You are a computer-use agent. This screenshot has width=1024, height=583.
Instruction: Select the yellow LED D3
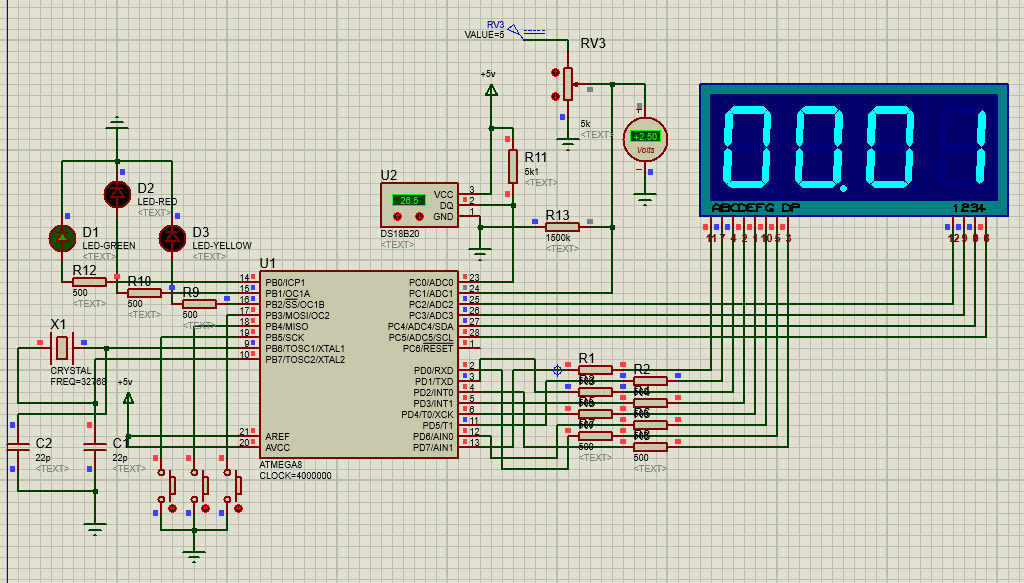(172, 238)
